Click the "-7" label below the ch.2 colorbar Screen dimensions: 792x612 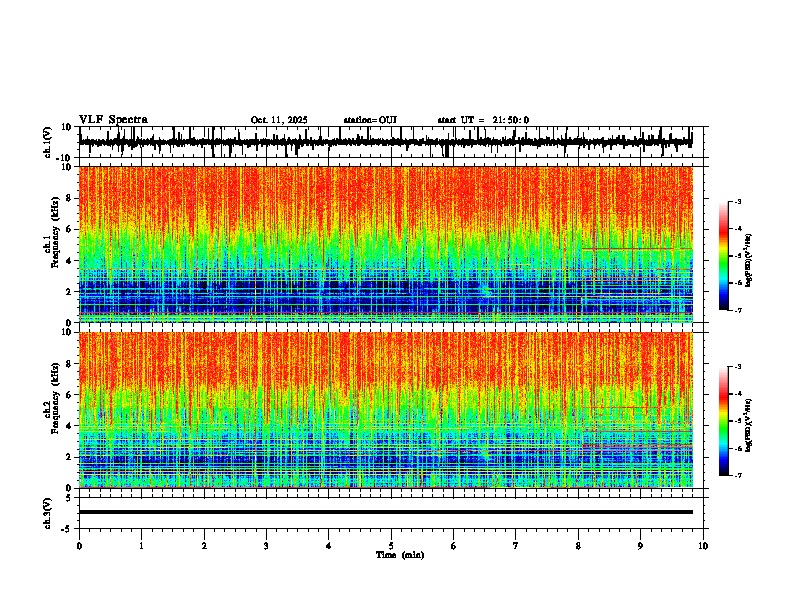737,475
